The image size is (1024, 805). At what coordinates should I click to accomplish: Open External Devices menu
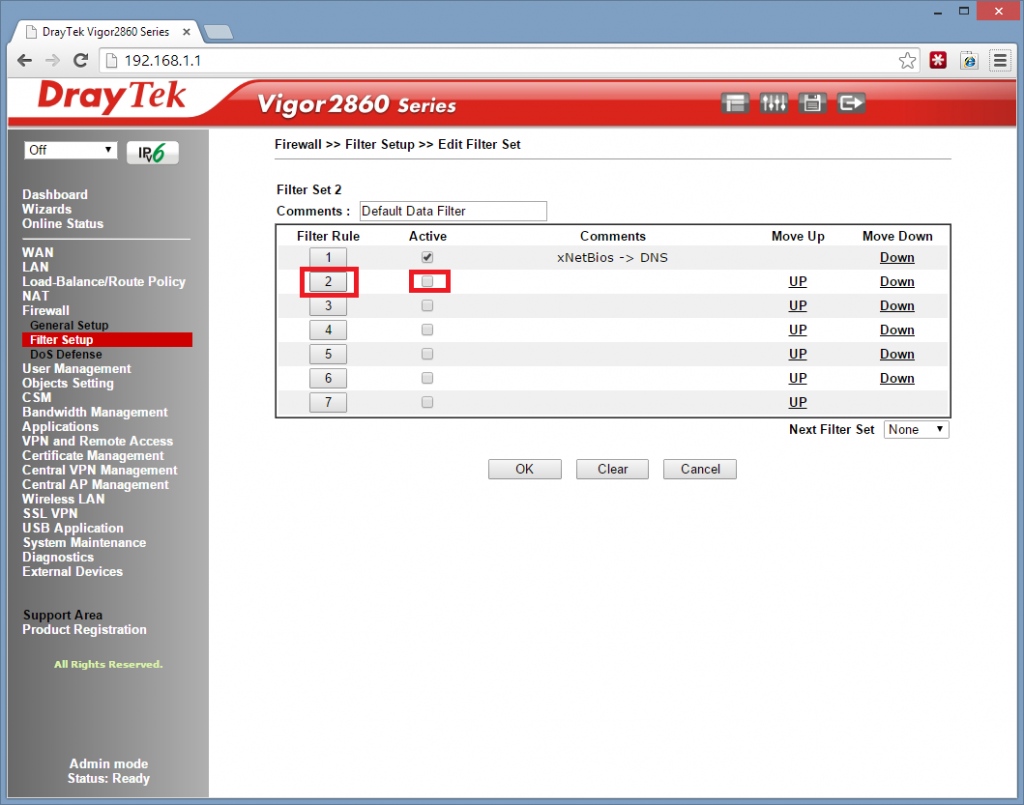point(72,571)
